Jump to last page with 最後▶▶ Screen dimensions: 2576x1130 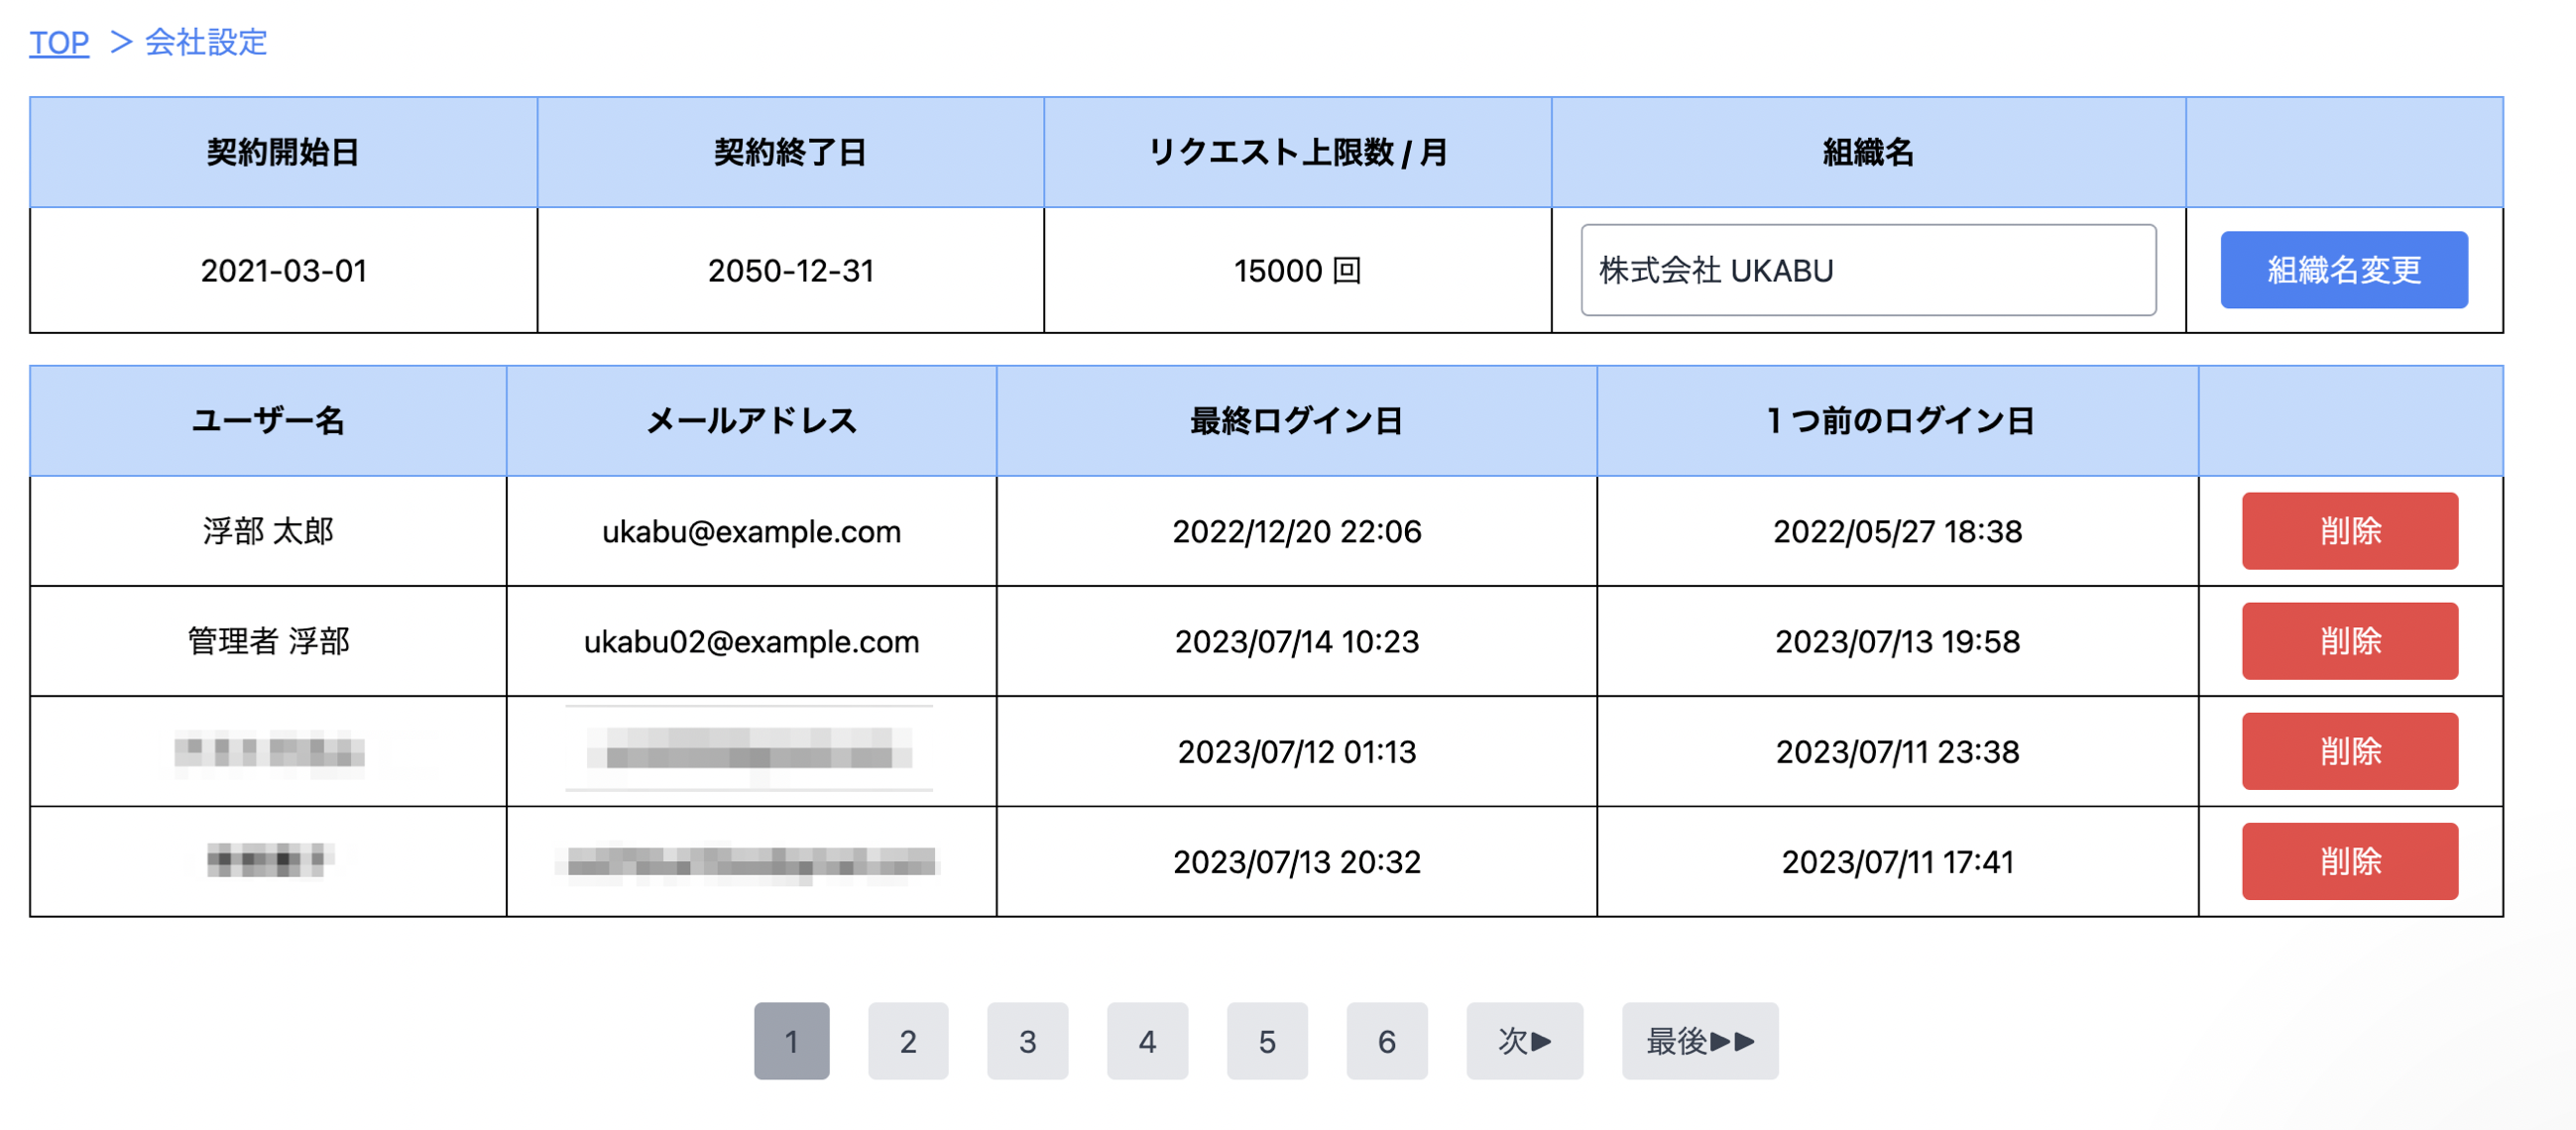pos(1699,1041)
